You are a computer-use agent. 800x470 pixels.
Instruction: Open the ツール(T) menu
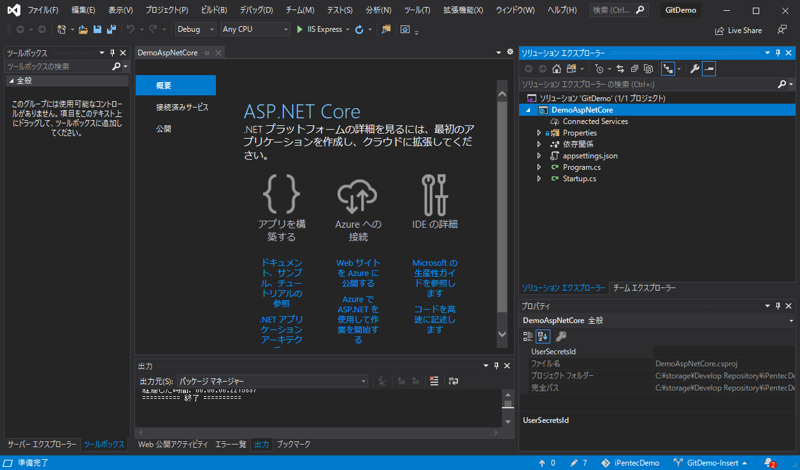point(417,10)
